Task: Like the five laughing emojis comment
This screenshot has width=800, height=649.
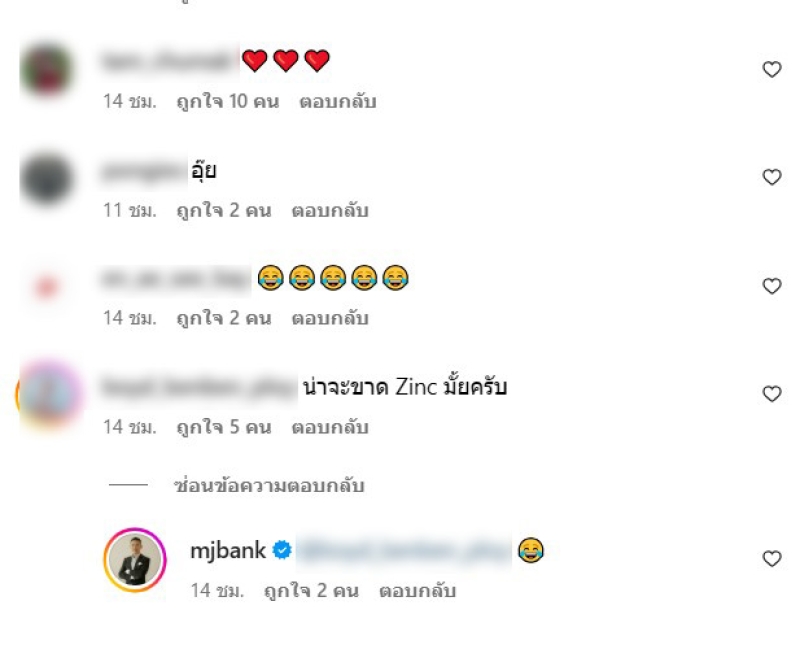Action: click(x=771, y=286)
